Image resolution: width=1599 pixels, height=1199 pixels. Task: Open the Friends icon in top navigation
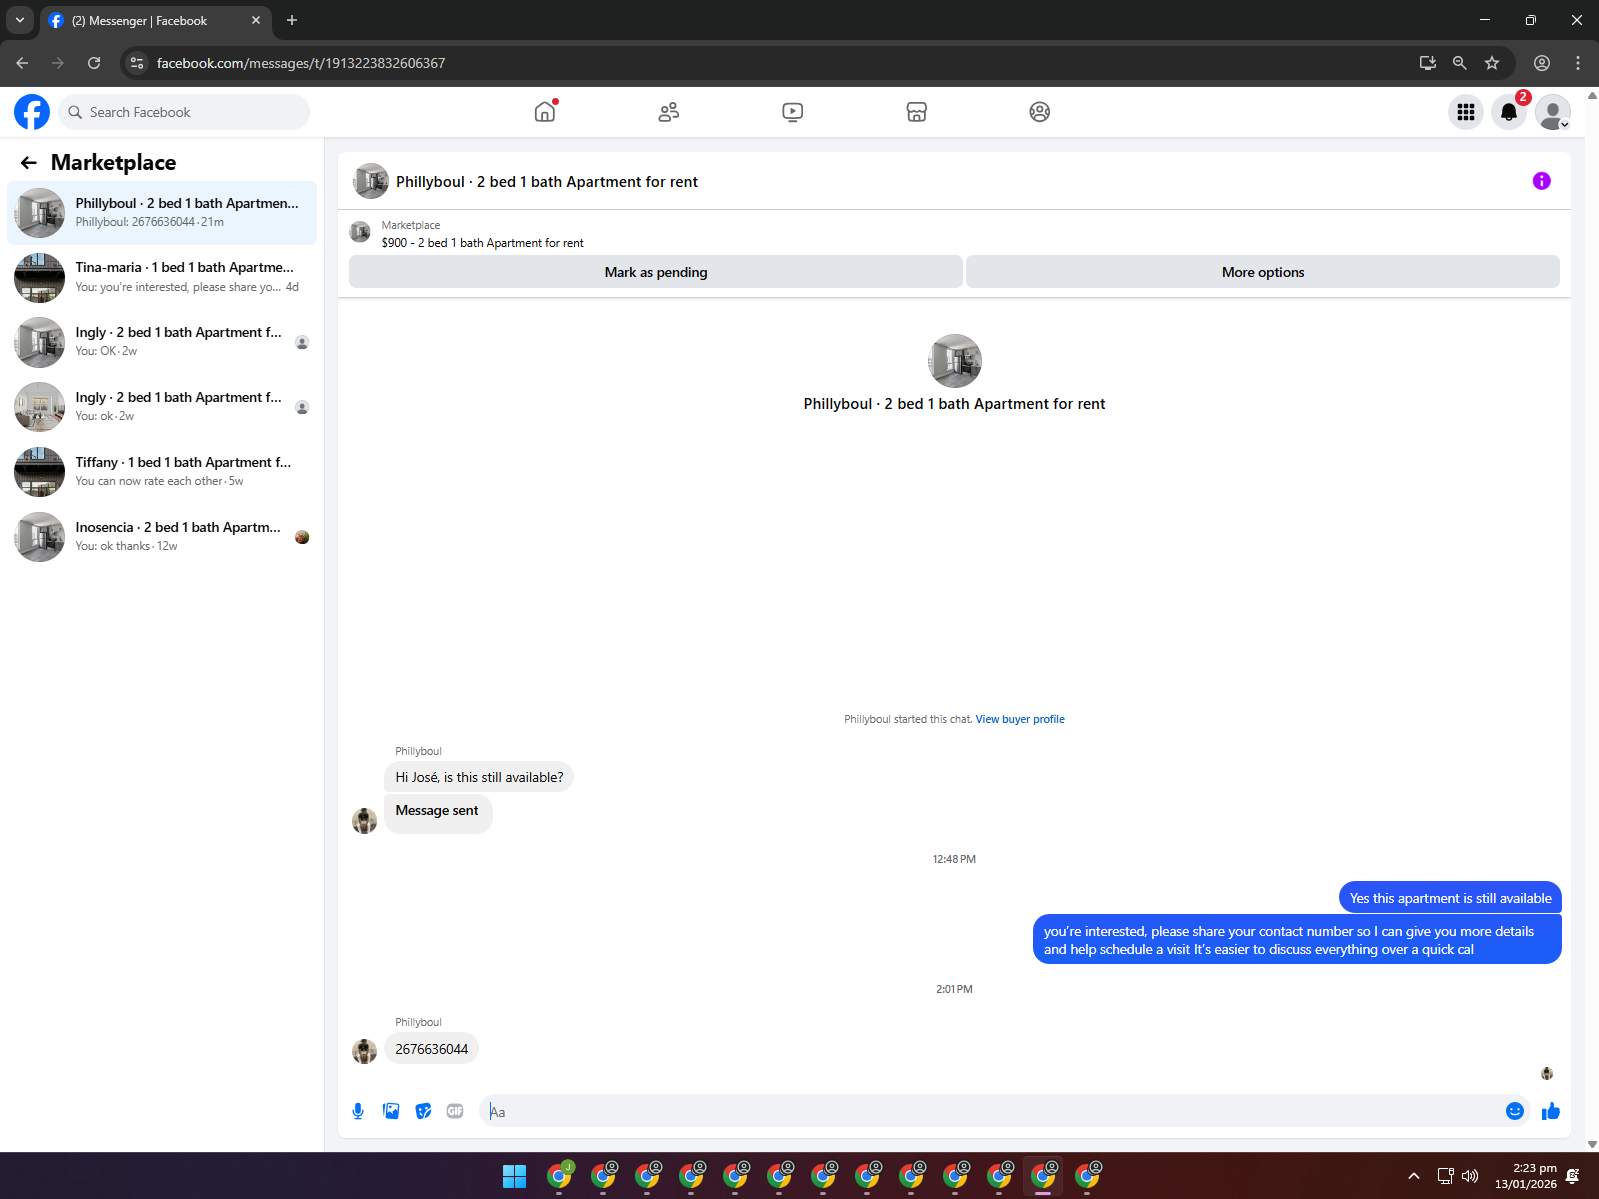click(x=669, y=112)
